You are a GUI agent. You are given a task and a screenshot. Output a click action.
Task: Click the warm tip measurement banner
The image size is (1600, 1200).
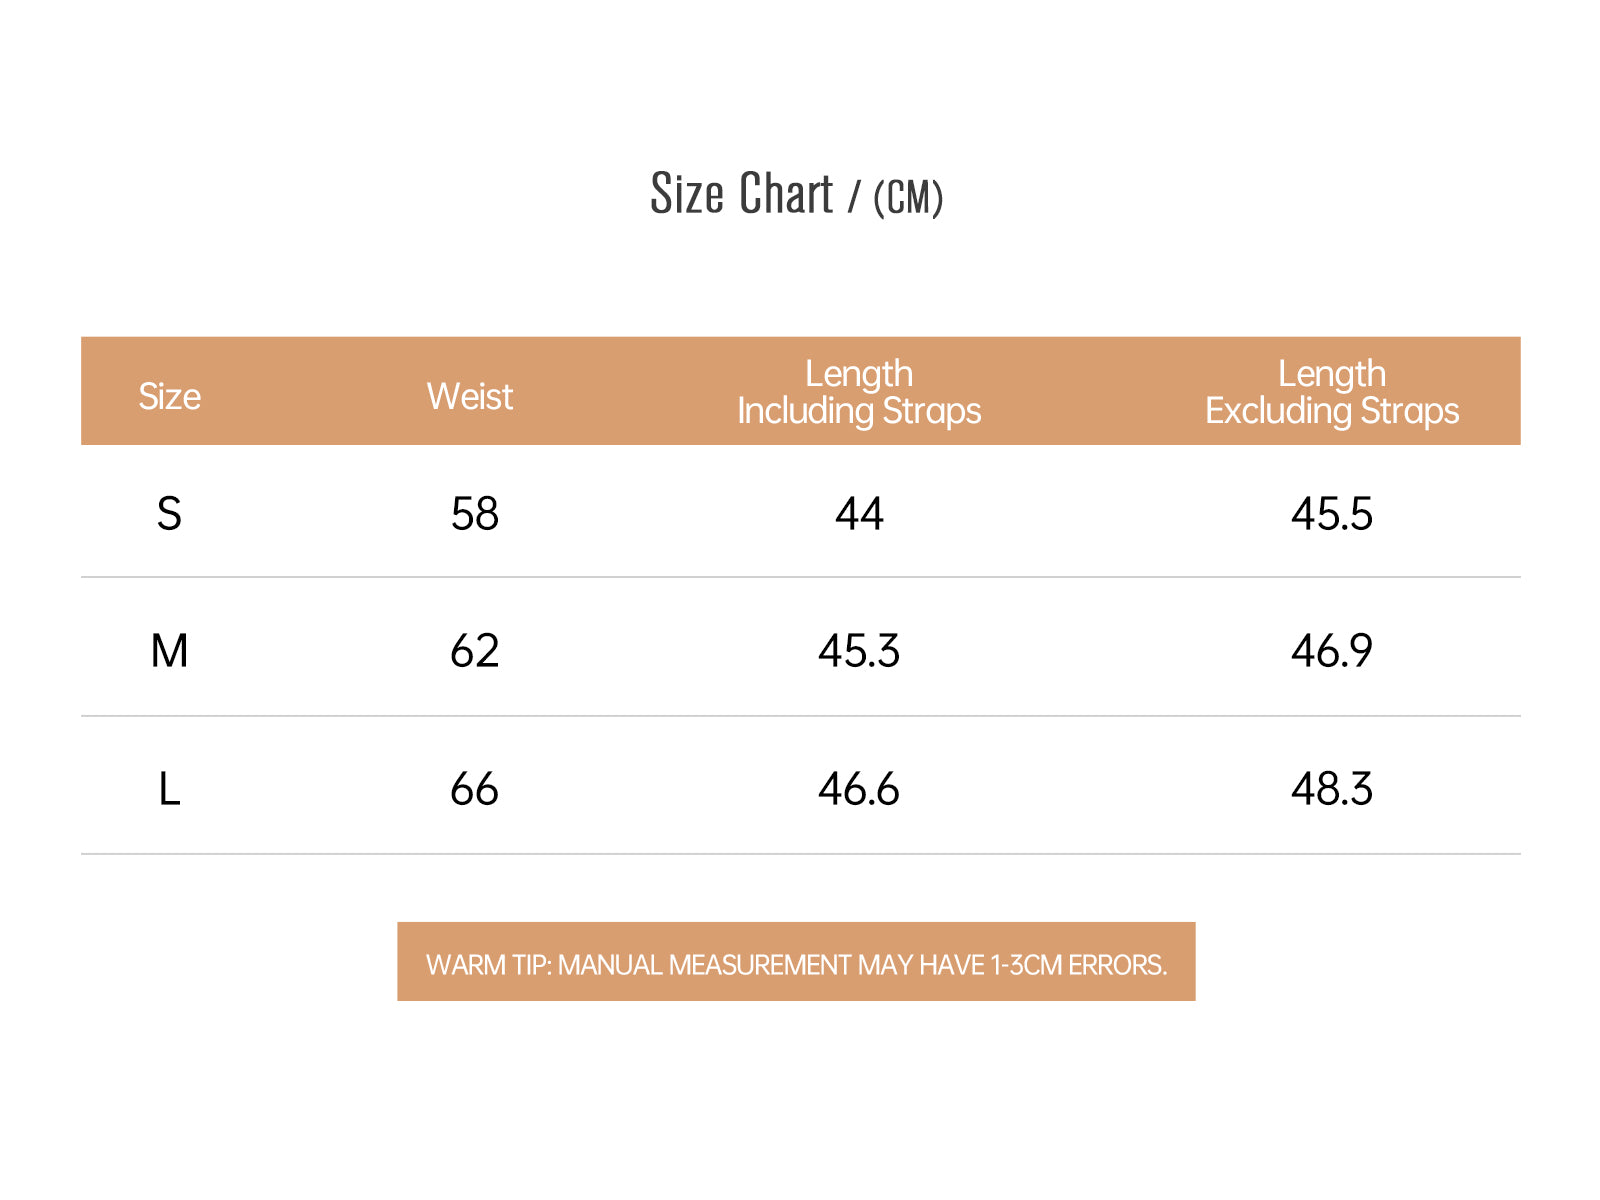tap(796, 961)
